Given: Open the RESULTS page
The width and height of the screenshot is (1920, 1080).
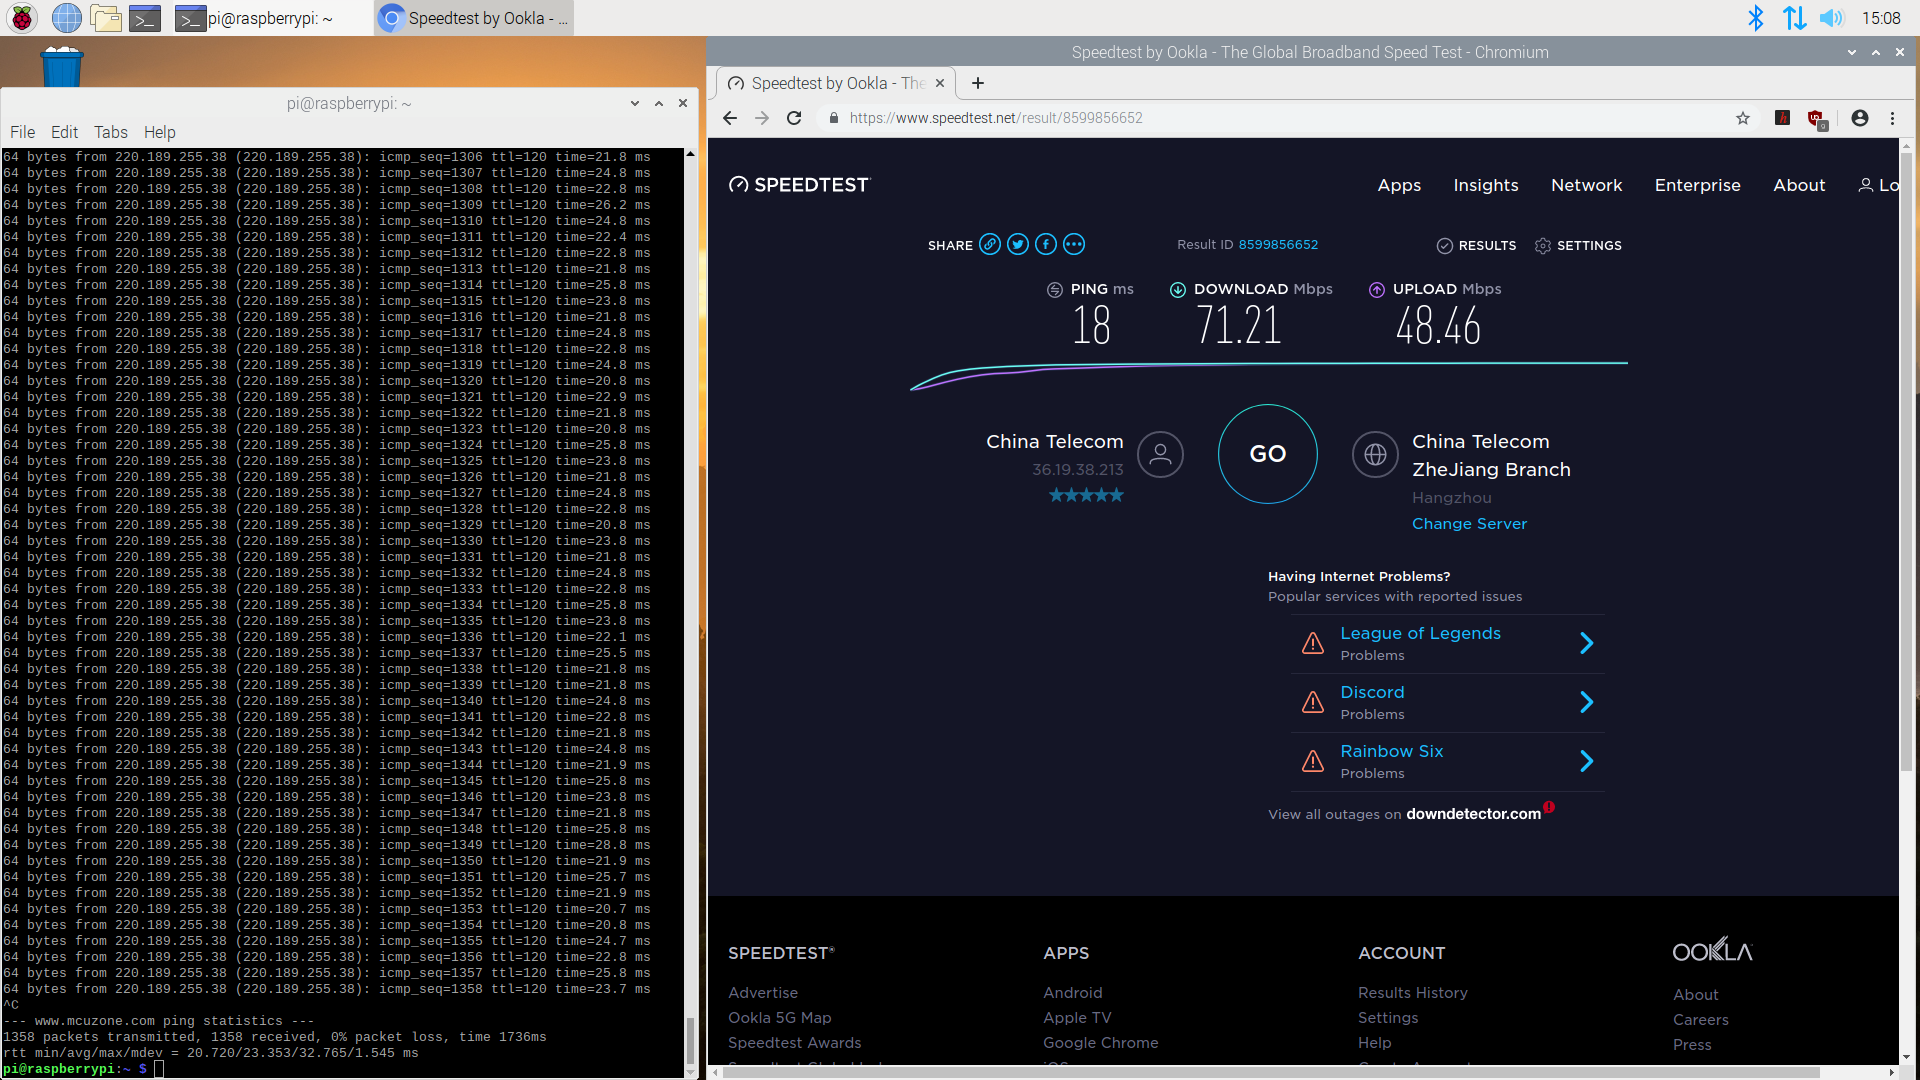Looking at the screenshot, I should tap(1476, 245).
